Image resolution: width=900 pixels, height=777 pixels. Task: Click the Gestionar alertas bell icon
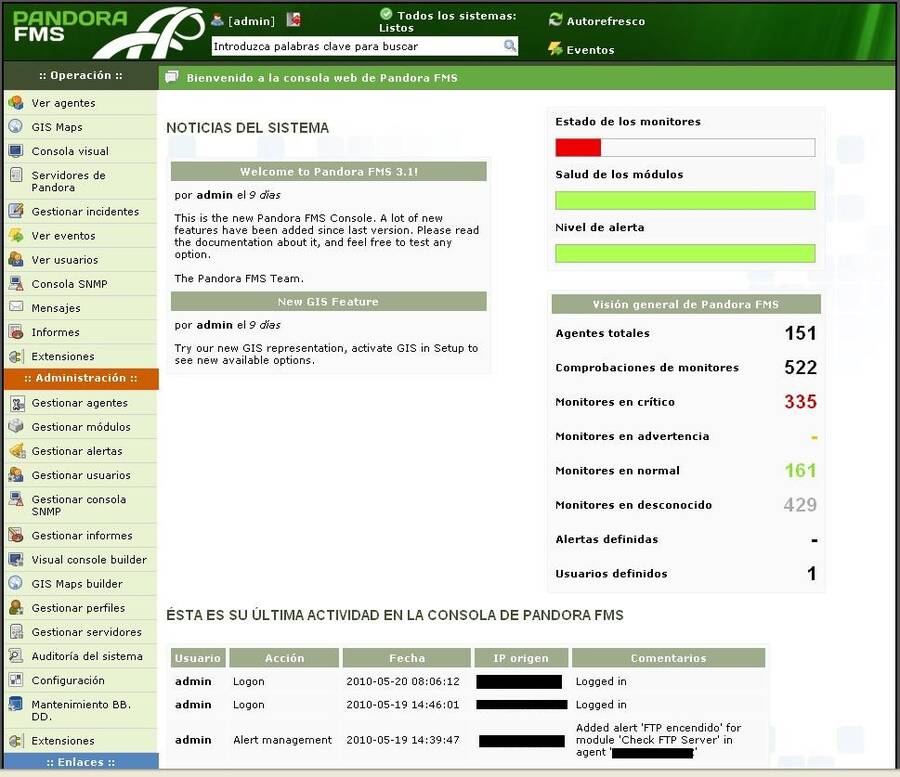pos(15,451)
